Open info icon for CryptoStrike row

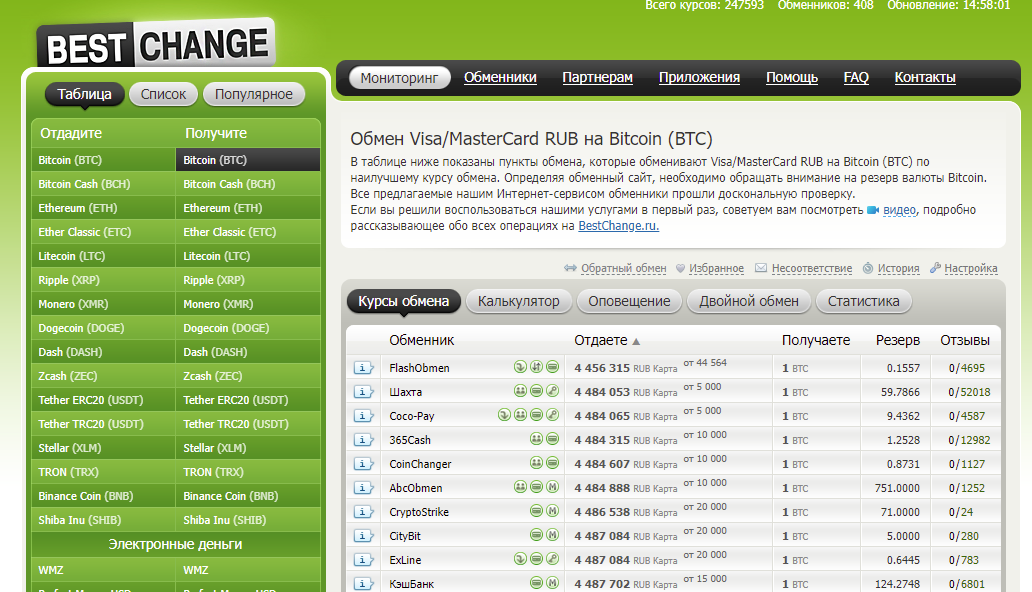point(363,512)
